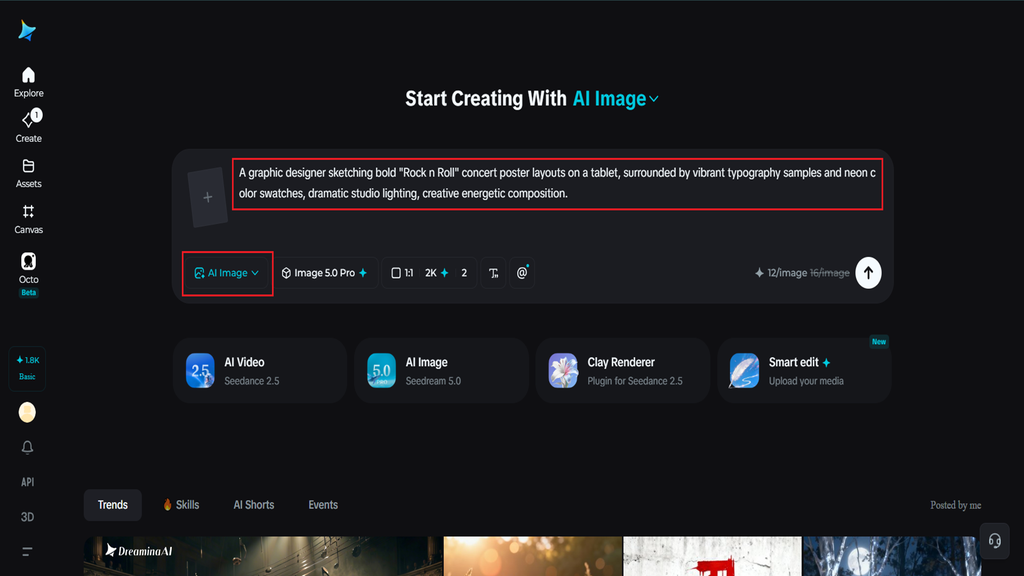Expand the AI Image heading dropdown
Image resolution: width=1024 pixels, height=576 pixels.
pos(615,99)
